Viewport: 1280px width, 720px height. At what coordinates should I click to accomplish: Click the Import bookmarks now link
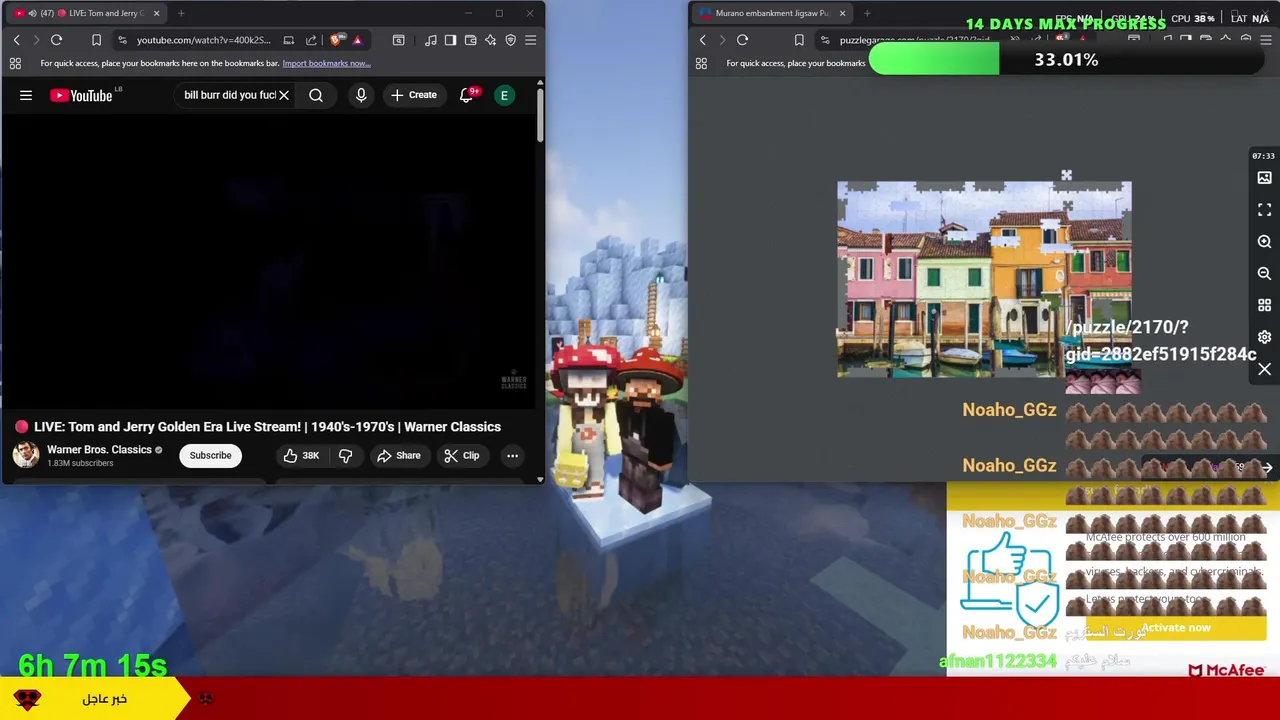(326, 63)
